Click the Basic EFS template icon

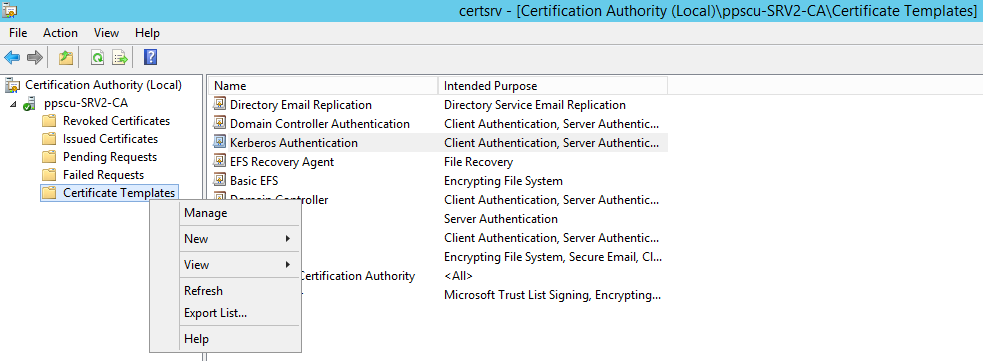219,180
